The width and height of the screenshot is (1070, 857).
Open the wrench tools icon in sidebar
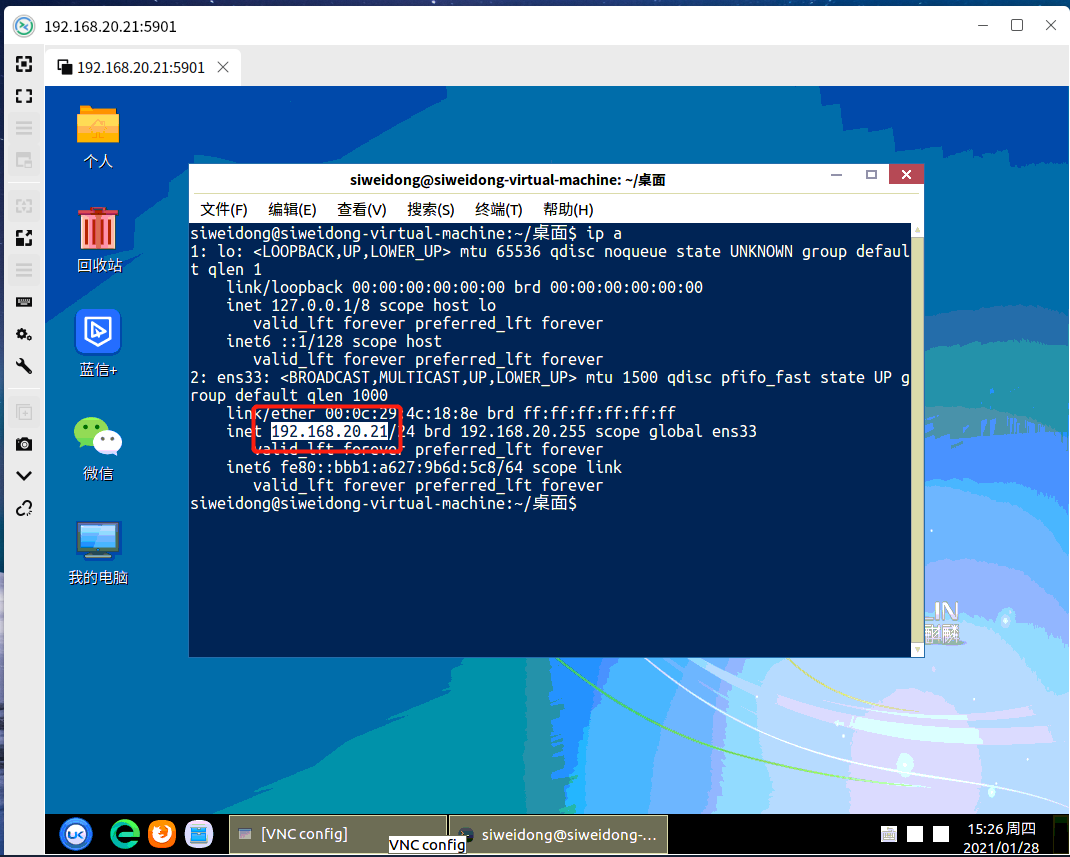click(x=24, y=366)
